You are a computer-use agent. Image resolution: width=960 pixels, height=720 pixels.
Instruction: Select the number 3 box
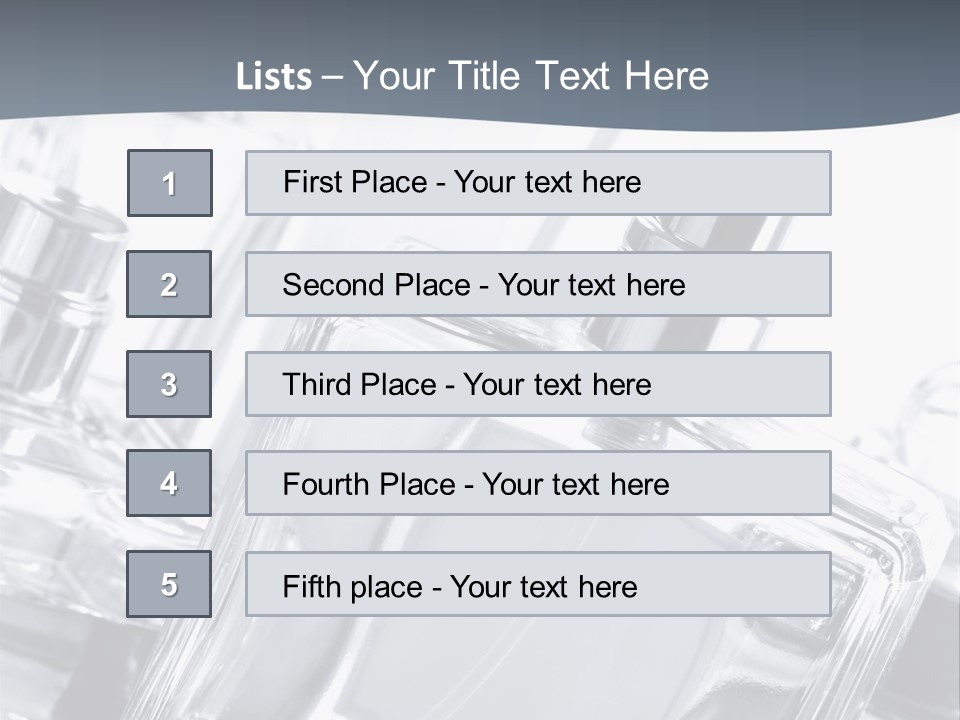[169, 384]
